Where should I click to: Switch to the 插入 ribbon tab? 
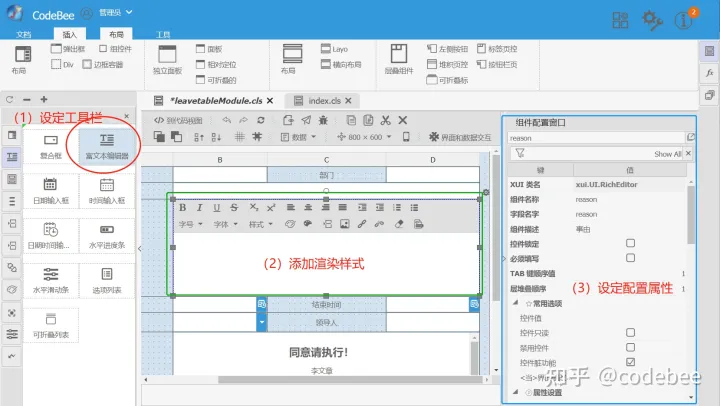[x=69, y=34]
